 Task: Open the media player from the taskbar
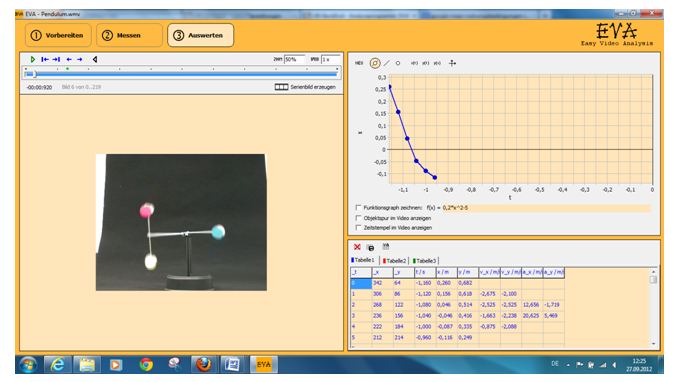click(115, 365)
